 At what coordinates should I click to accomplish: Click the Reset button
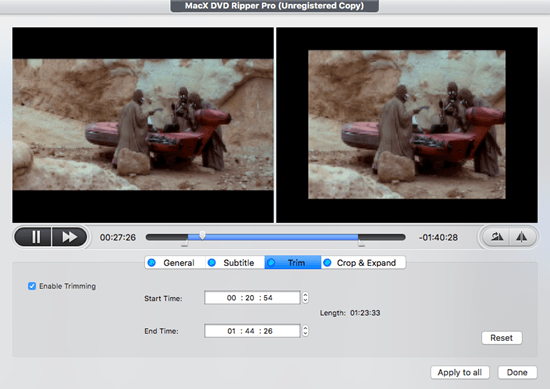click(502, 338)
